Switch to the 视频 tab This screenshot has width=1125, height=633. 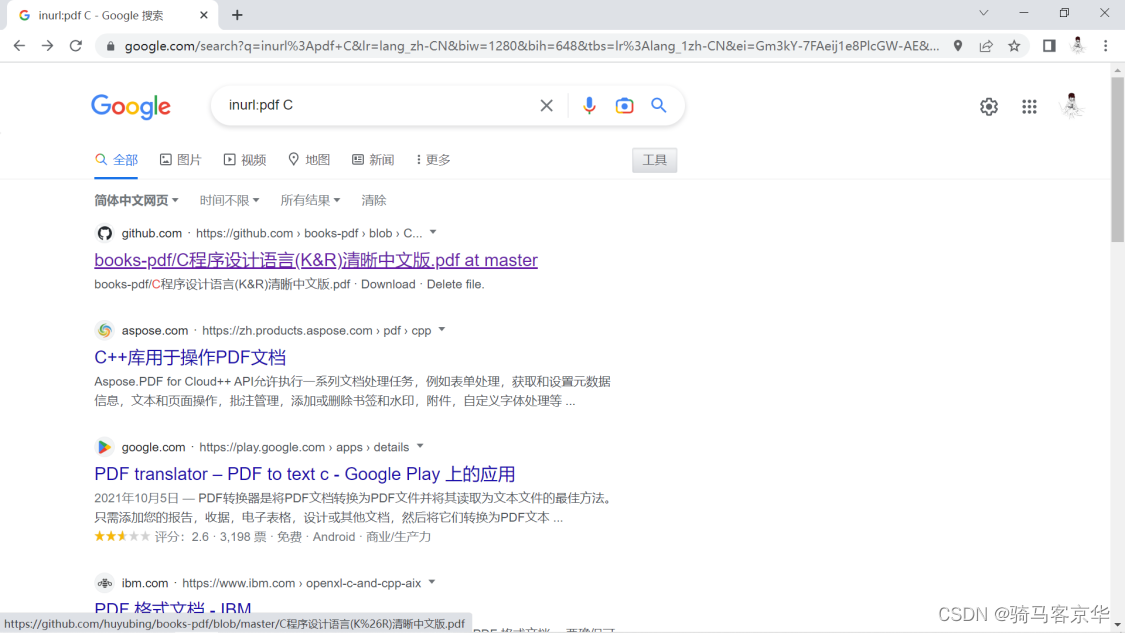point(245,160)
